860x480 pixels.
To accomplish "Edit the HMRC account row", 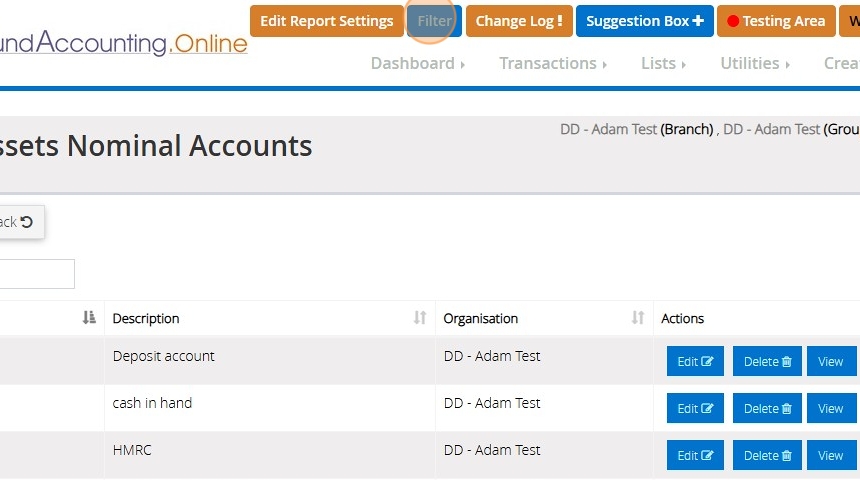I will [x=695, y=455].
